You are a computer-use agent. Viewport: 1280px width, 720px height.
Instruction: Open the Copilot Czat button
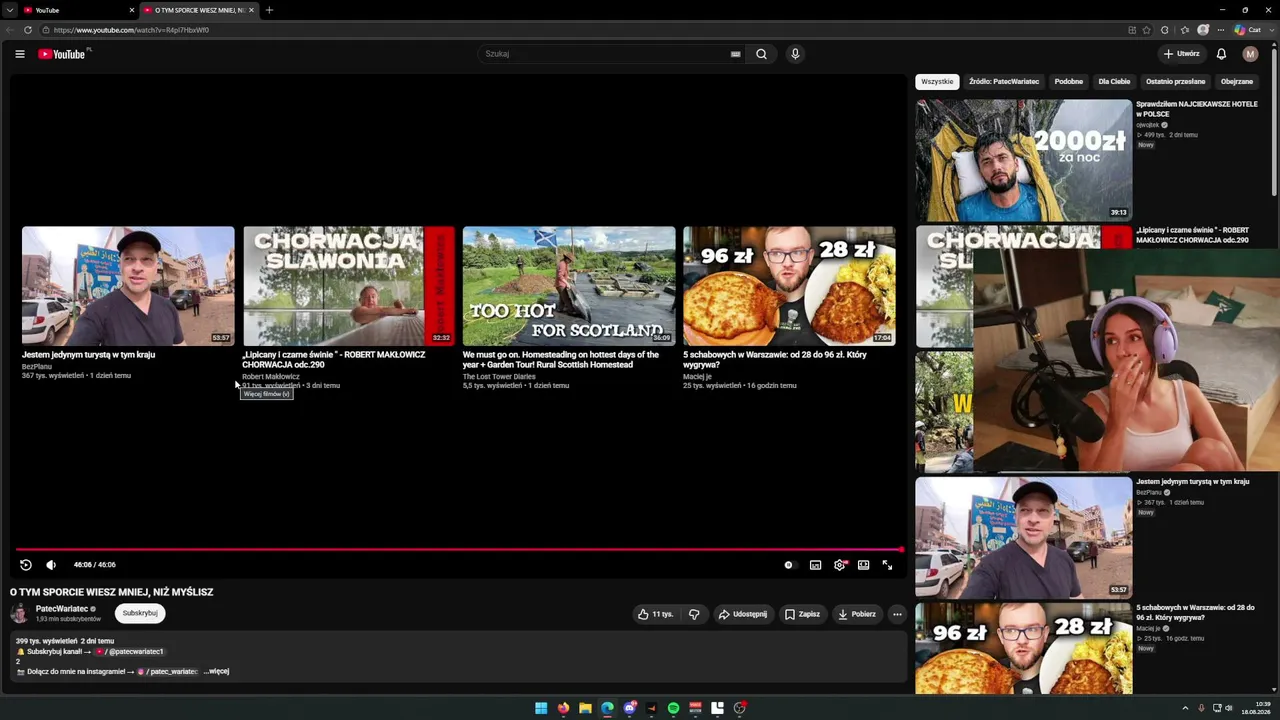click(x=1248, y=30)
